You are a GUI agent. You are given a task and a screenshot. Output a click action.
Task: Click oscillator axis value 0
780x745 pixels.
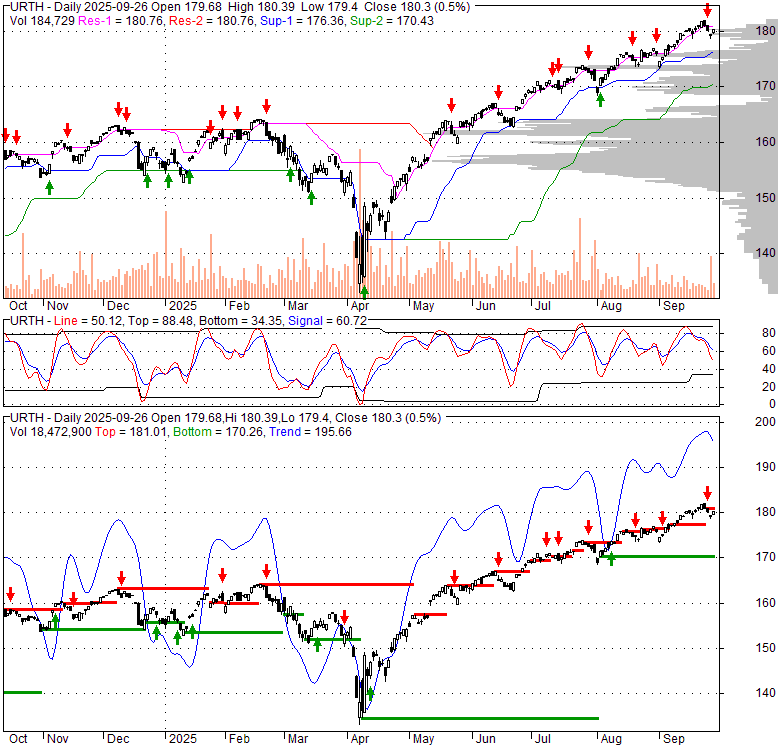(x=772, y=404)
